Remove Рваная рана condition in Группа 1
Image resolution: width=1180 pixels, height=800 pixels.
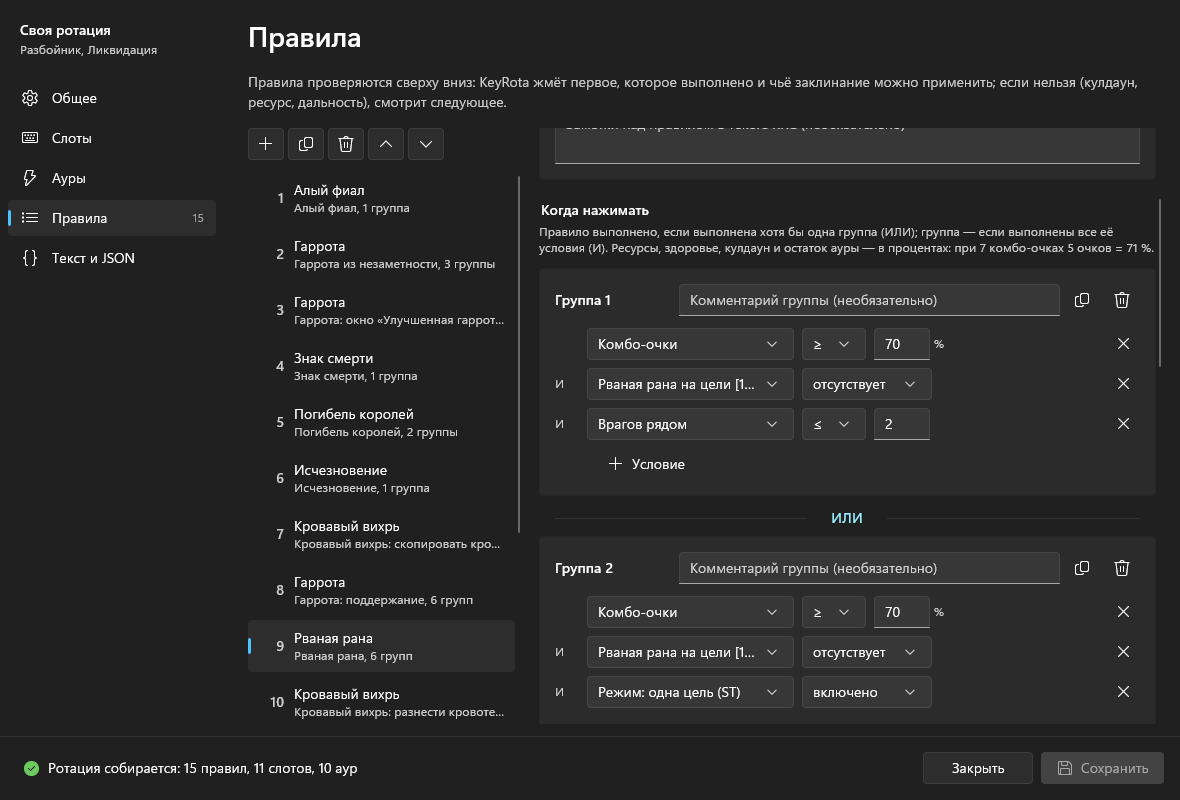coord(1124,383)
